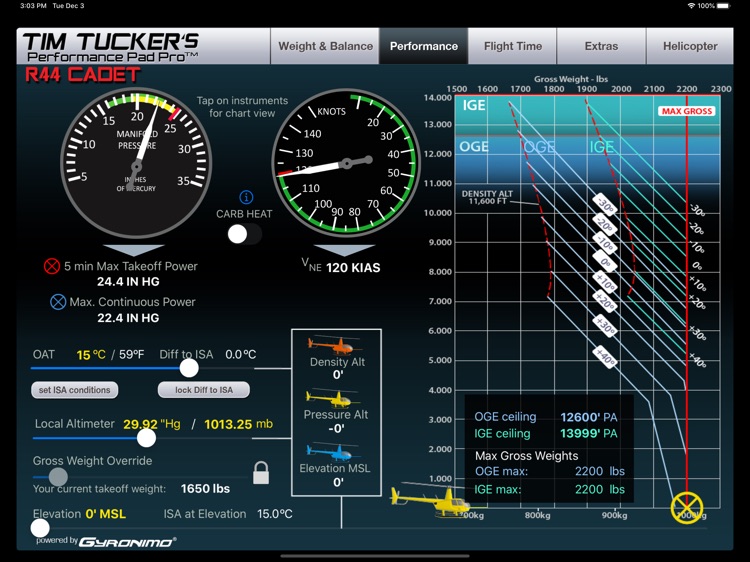750x562 pixels.
Task: Click the 22.4 IN HG continuous power value
Action: (x=128, y=318)
